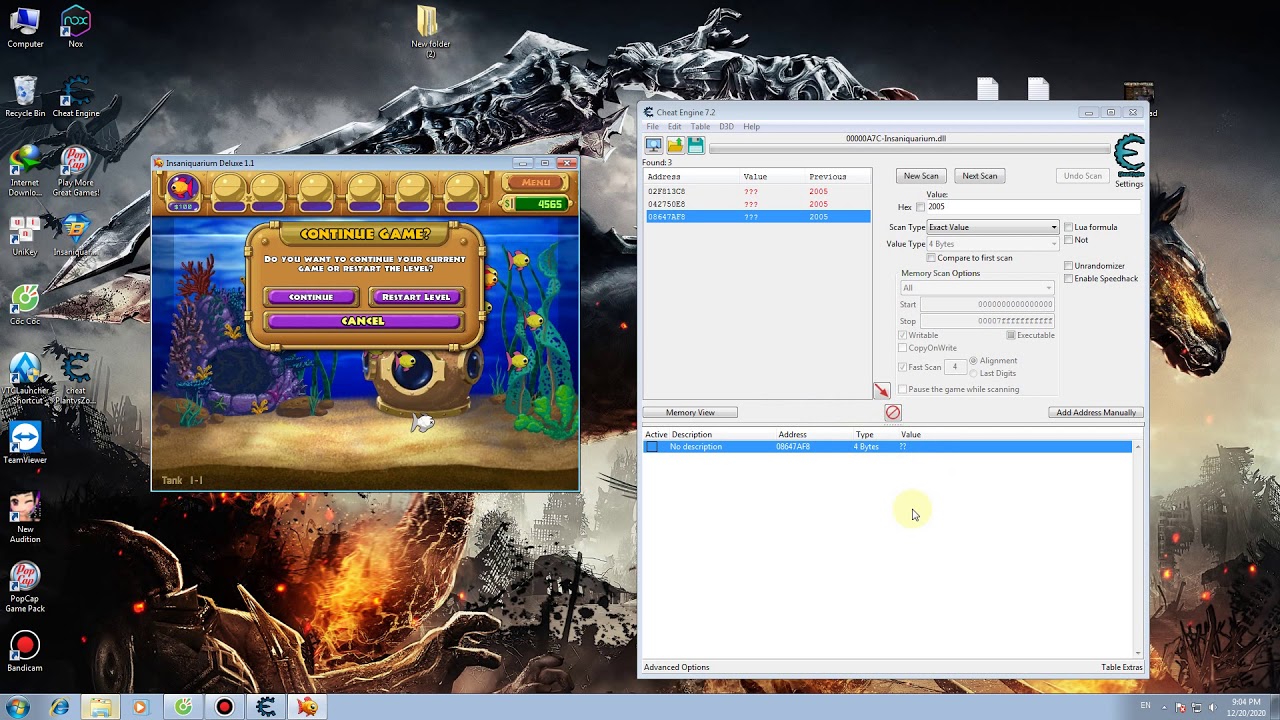Image resolution: width=1280 pixels, height=720 pixels.
Task: Click Restart Level in the game dialog
Action: pos(416,297)
